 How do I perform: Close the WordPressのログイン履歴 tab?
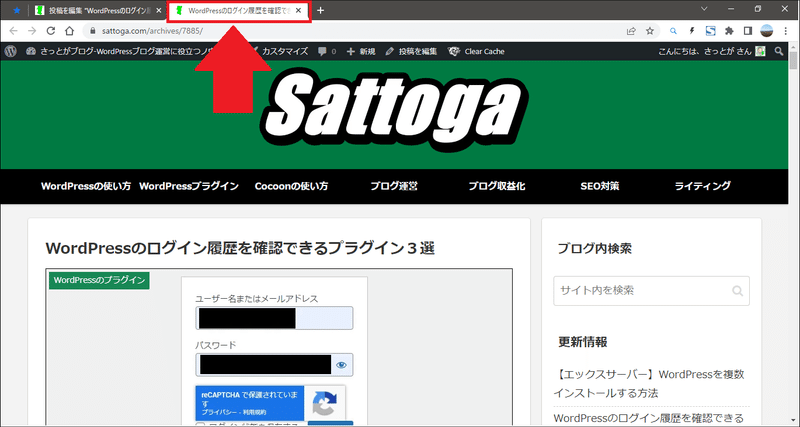(x=298, y=10)
